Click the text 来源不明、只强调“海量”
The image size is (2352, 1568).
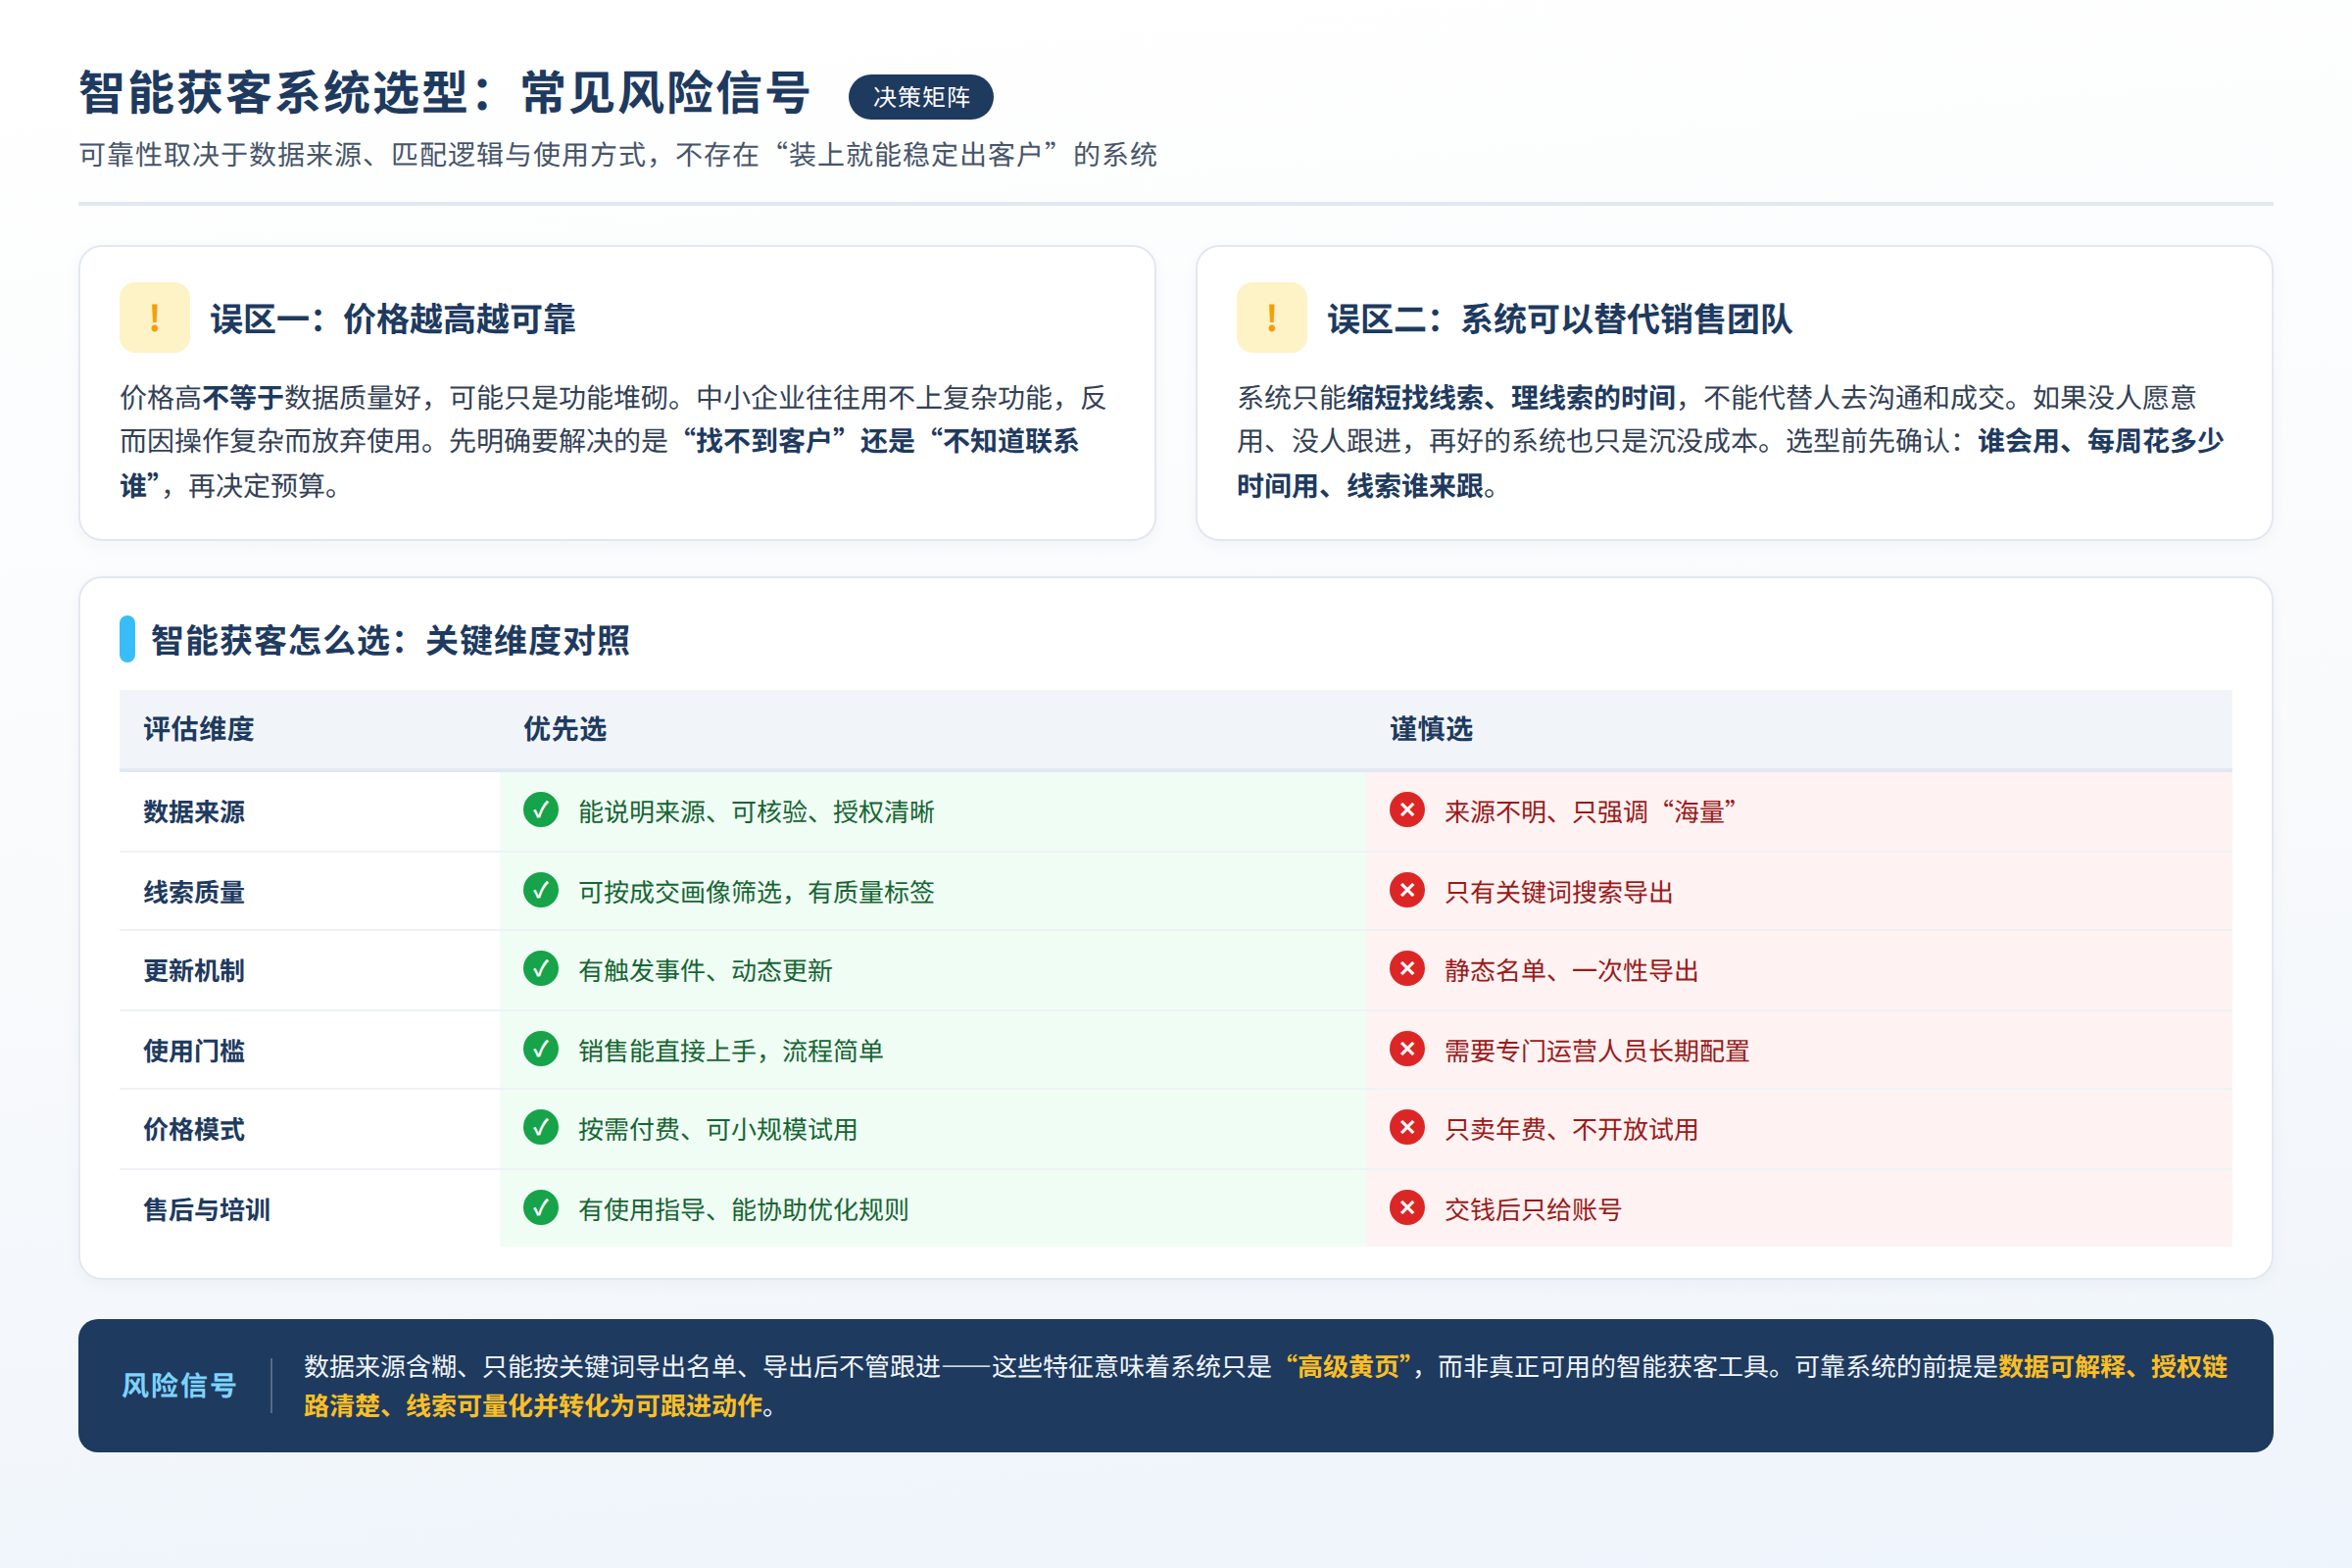1590,812
